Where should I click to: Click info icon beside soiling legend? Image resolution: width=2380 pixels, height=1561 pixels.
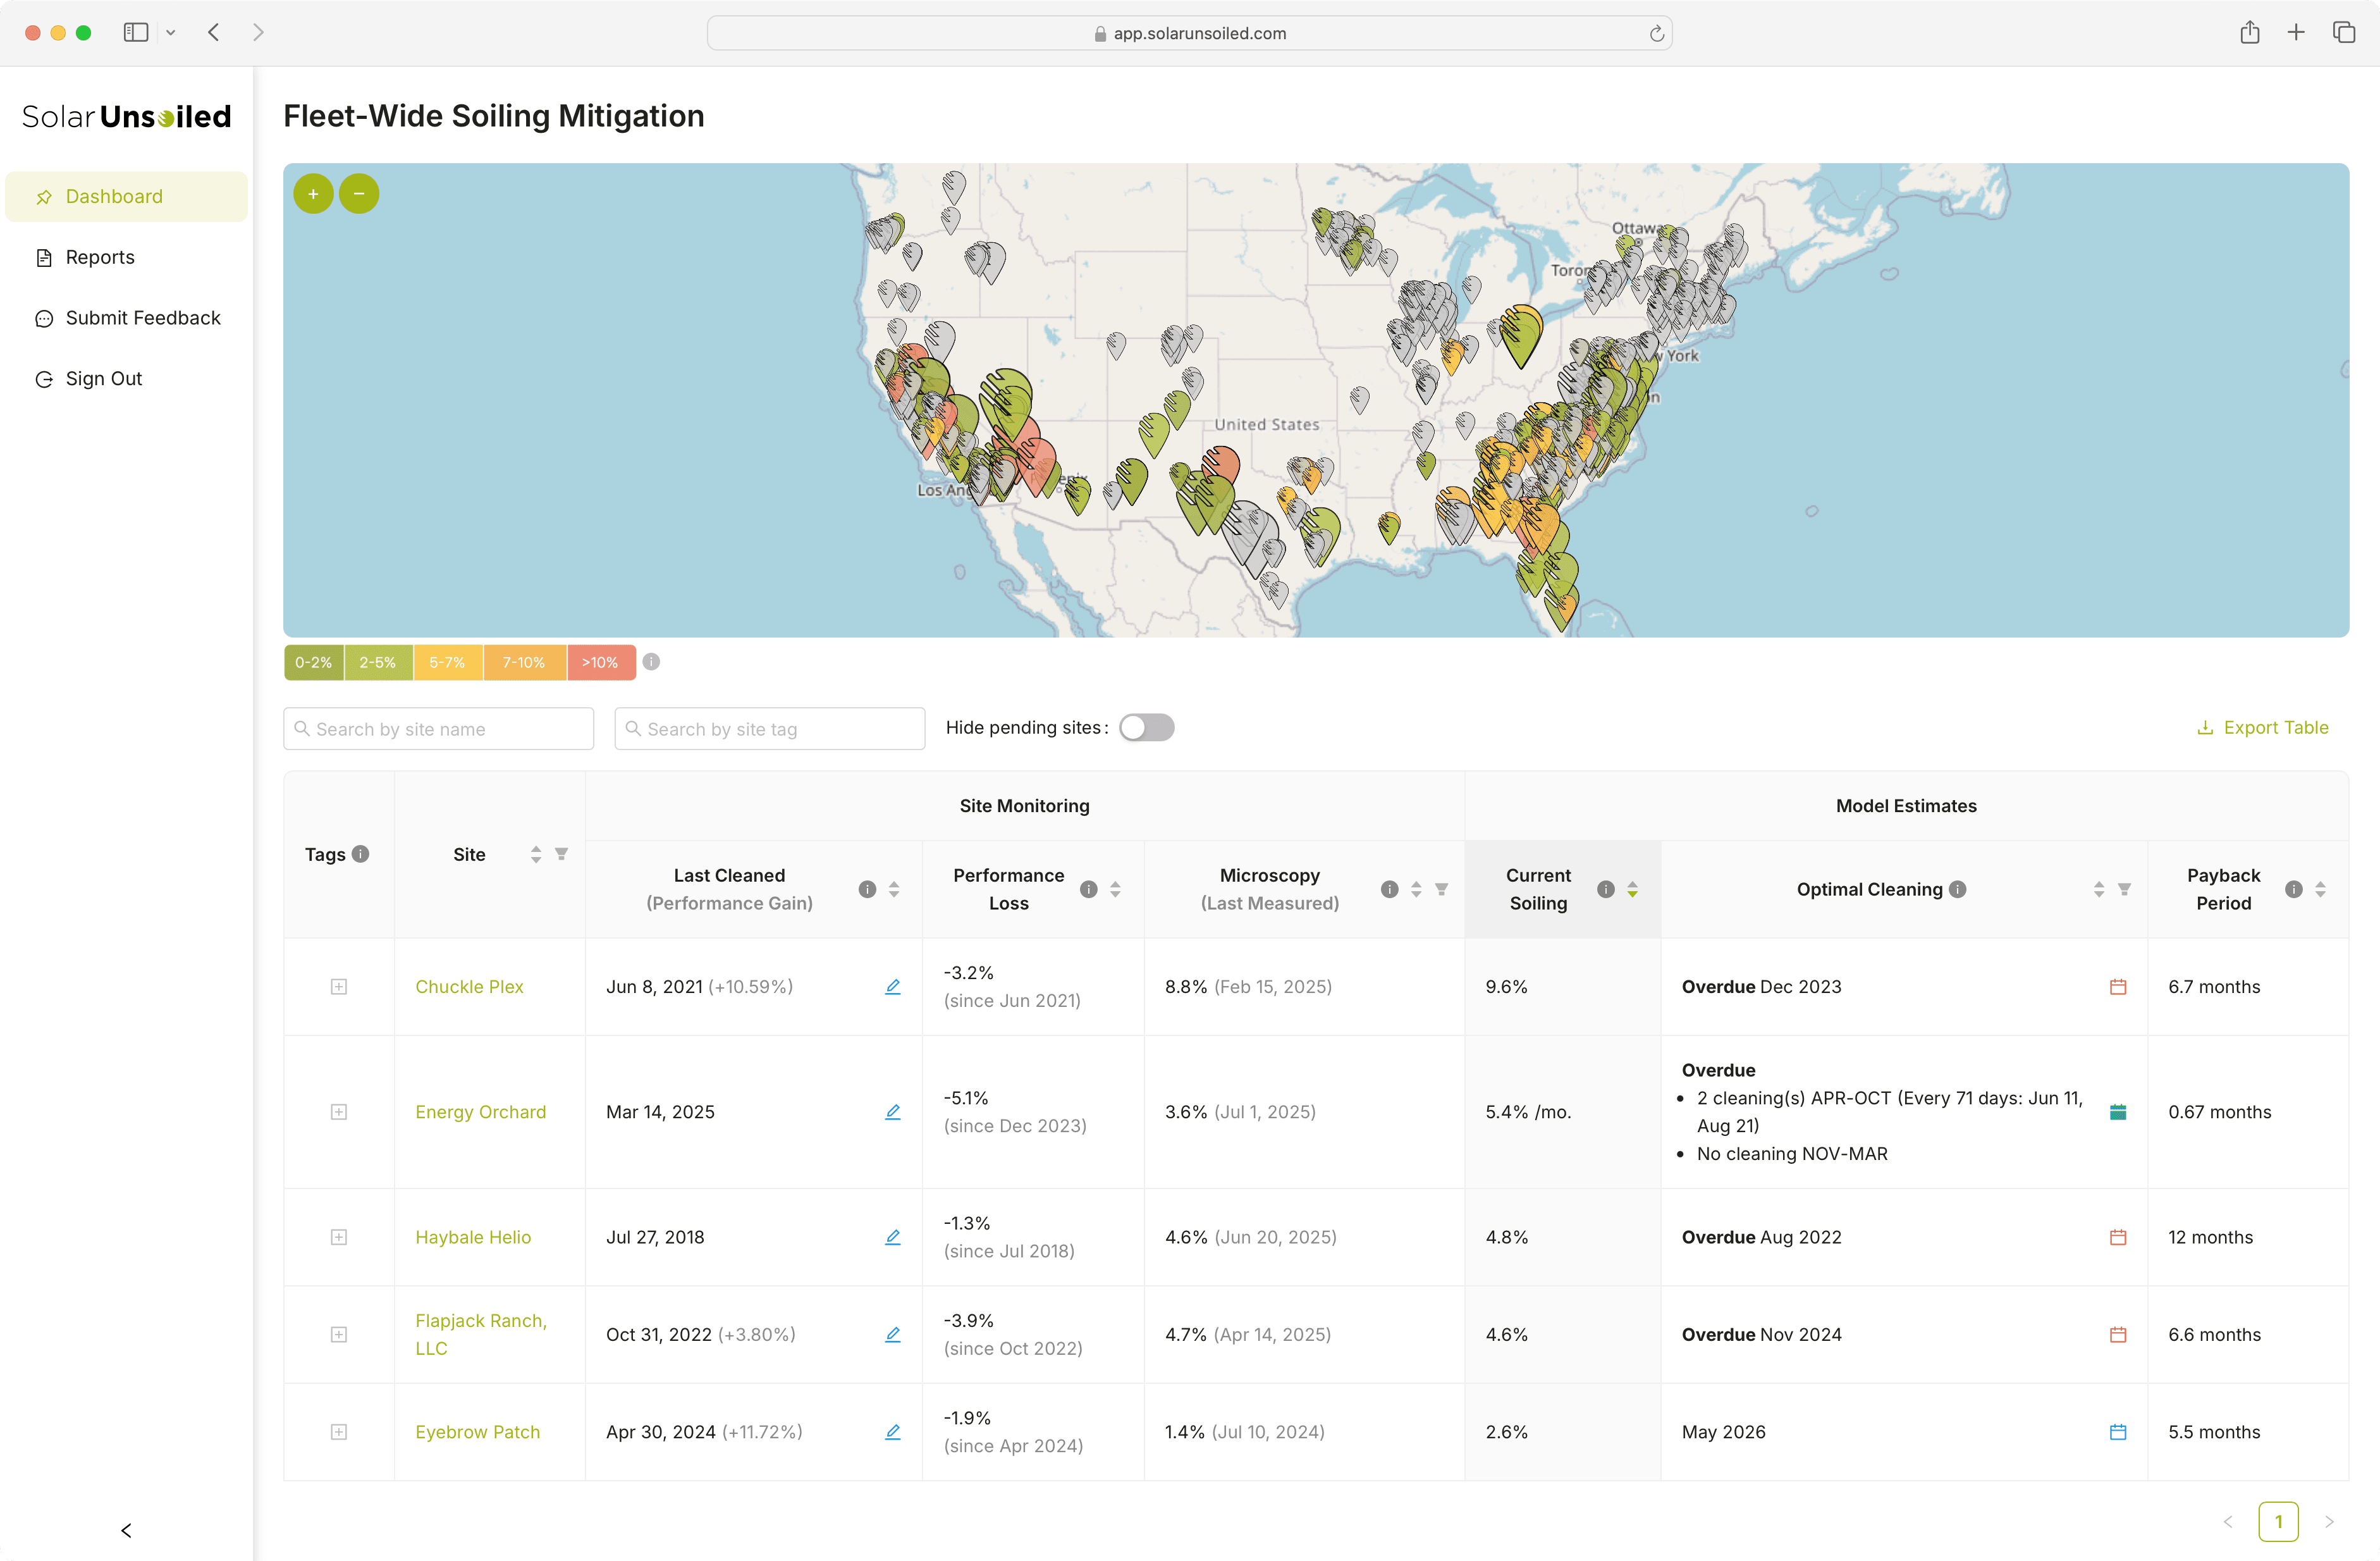point(651,662)
